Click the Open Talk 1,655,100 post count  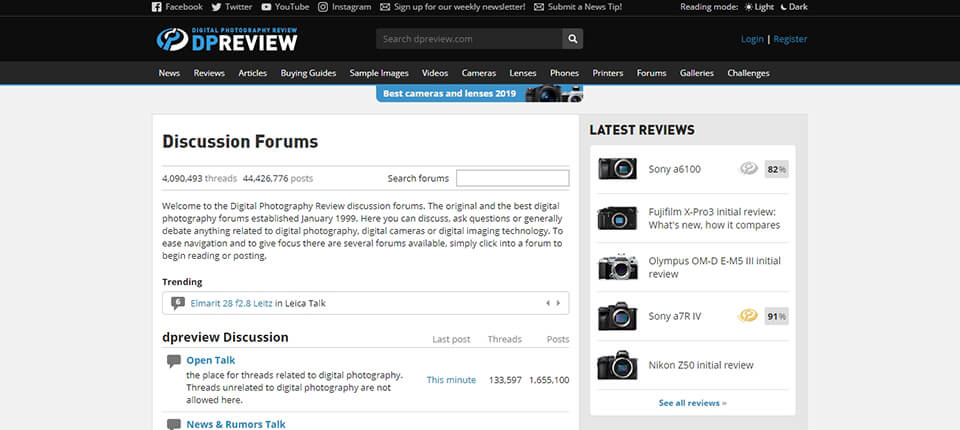click(x=549, y=380)
